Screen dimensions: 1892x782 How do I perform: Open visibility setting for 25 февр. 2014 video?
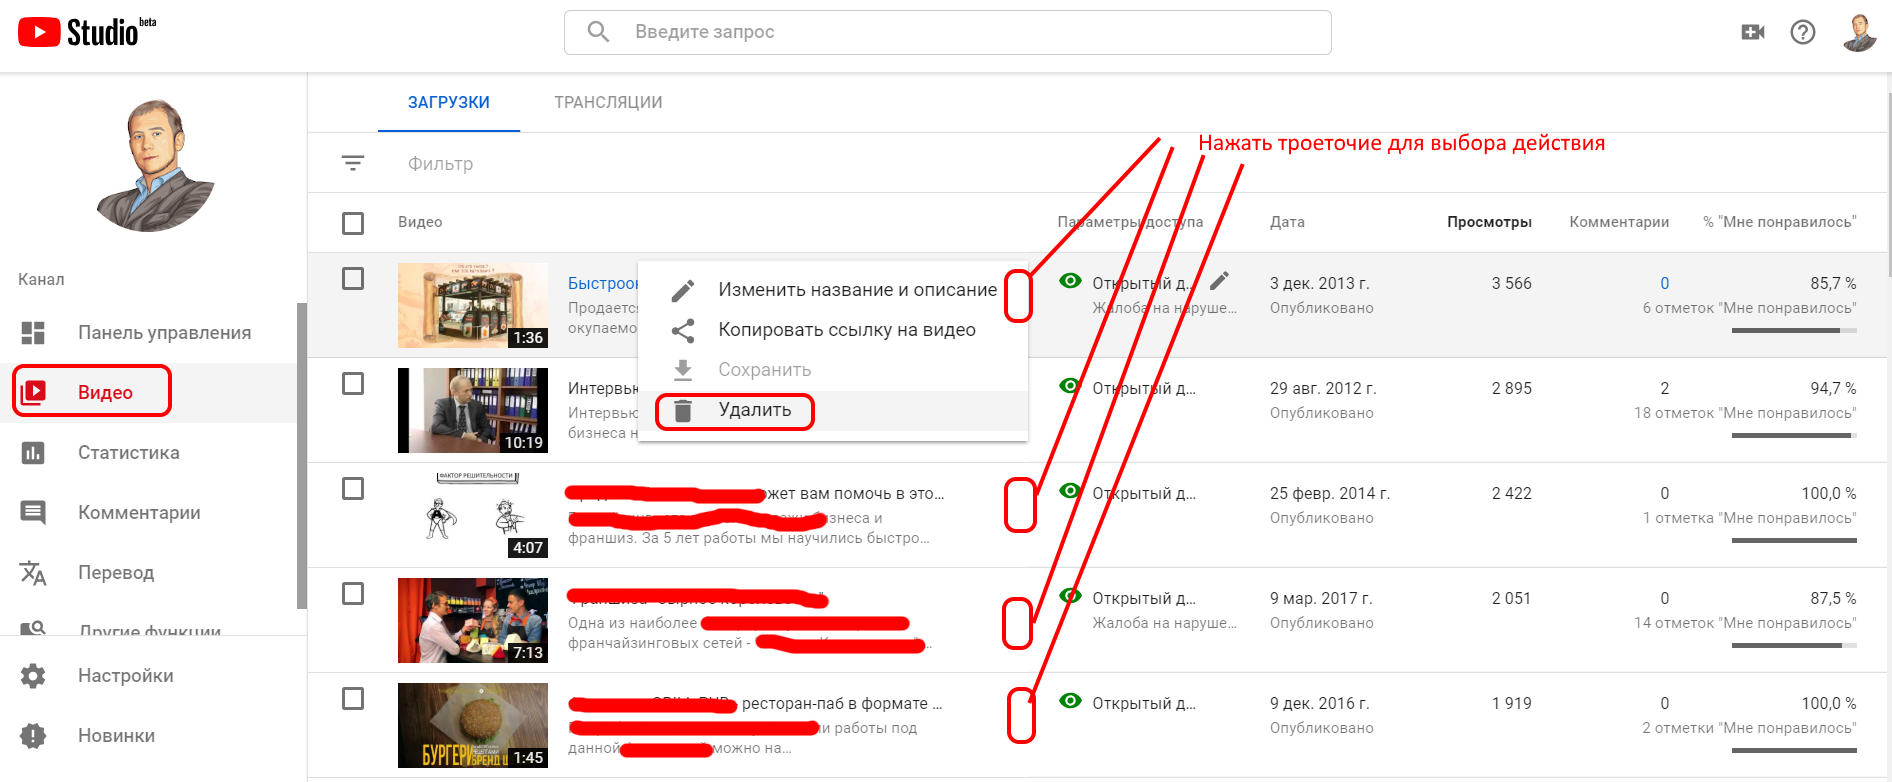tap(1143, 493)
